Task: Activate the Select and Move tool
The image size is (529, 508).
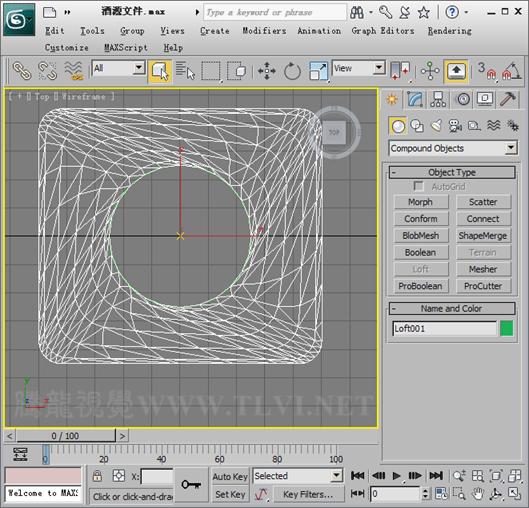Action: 267,71
